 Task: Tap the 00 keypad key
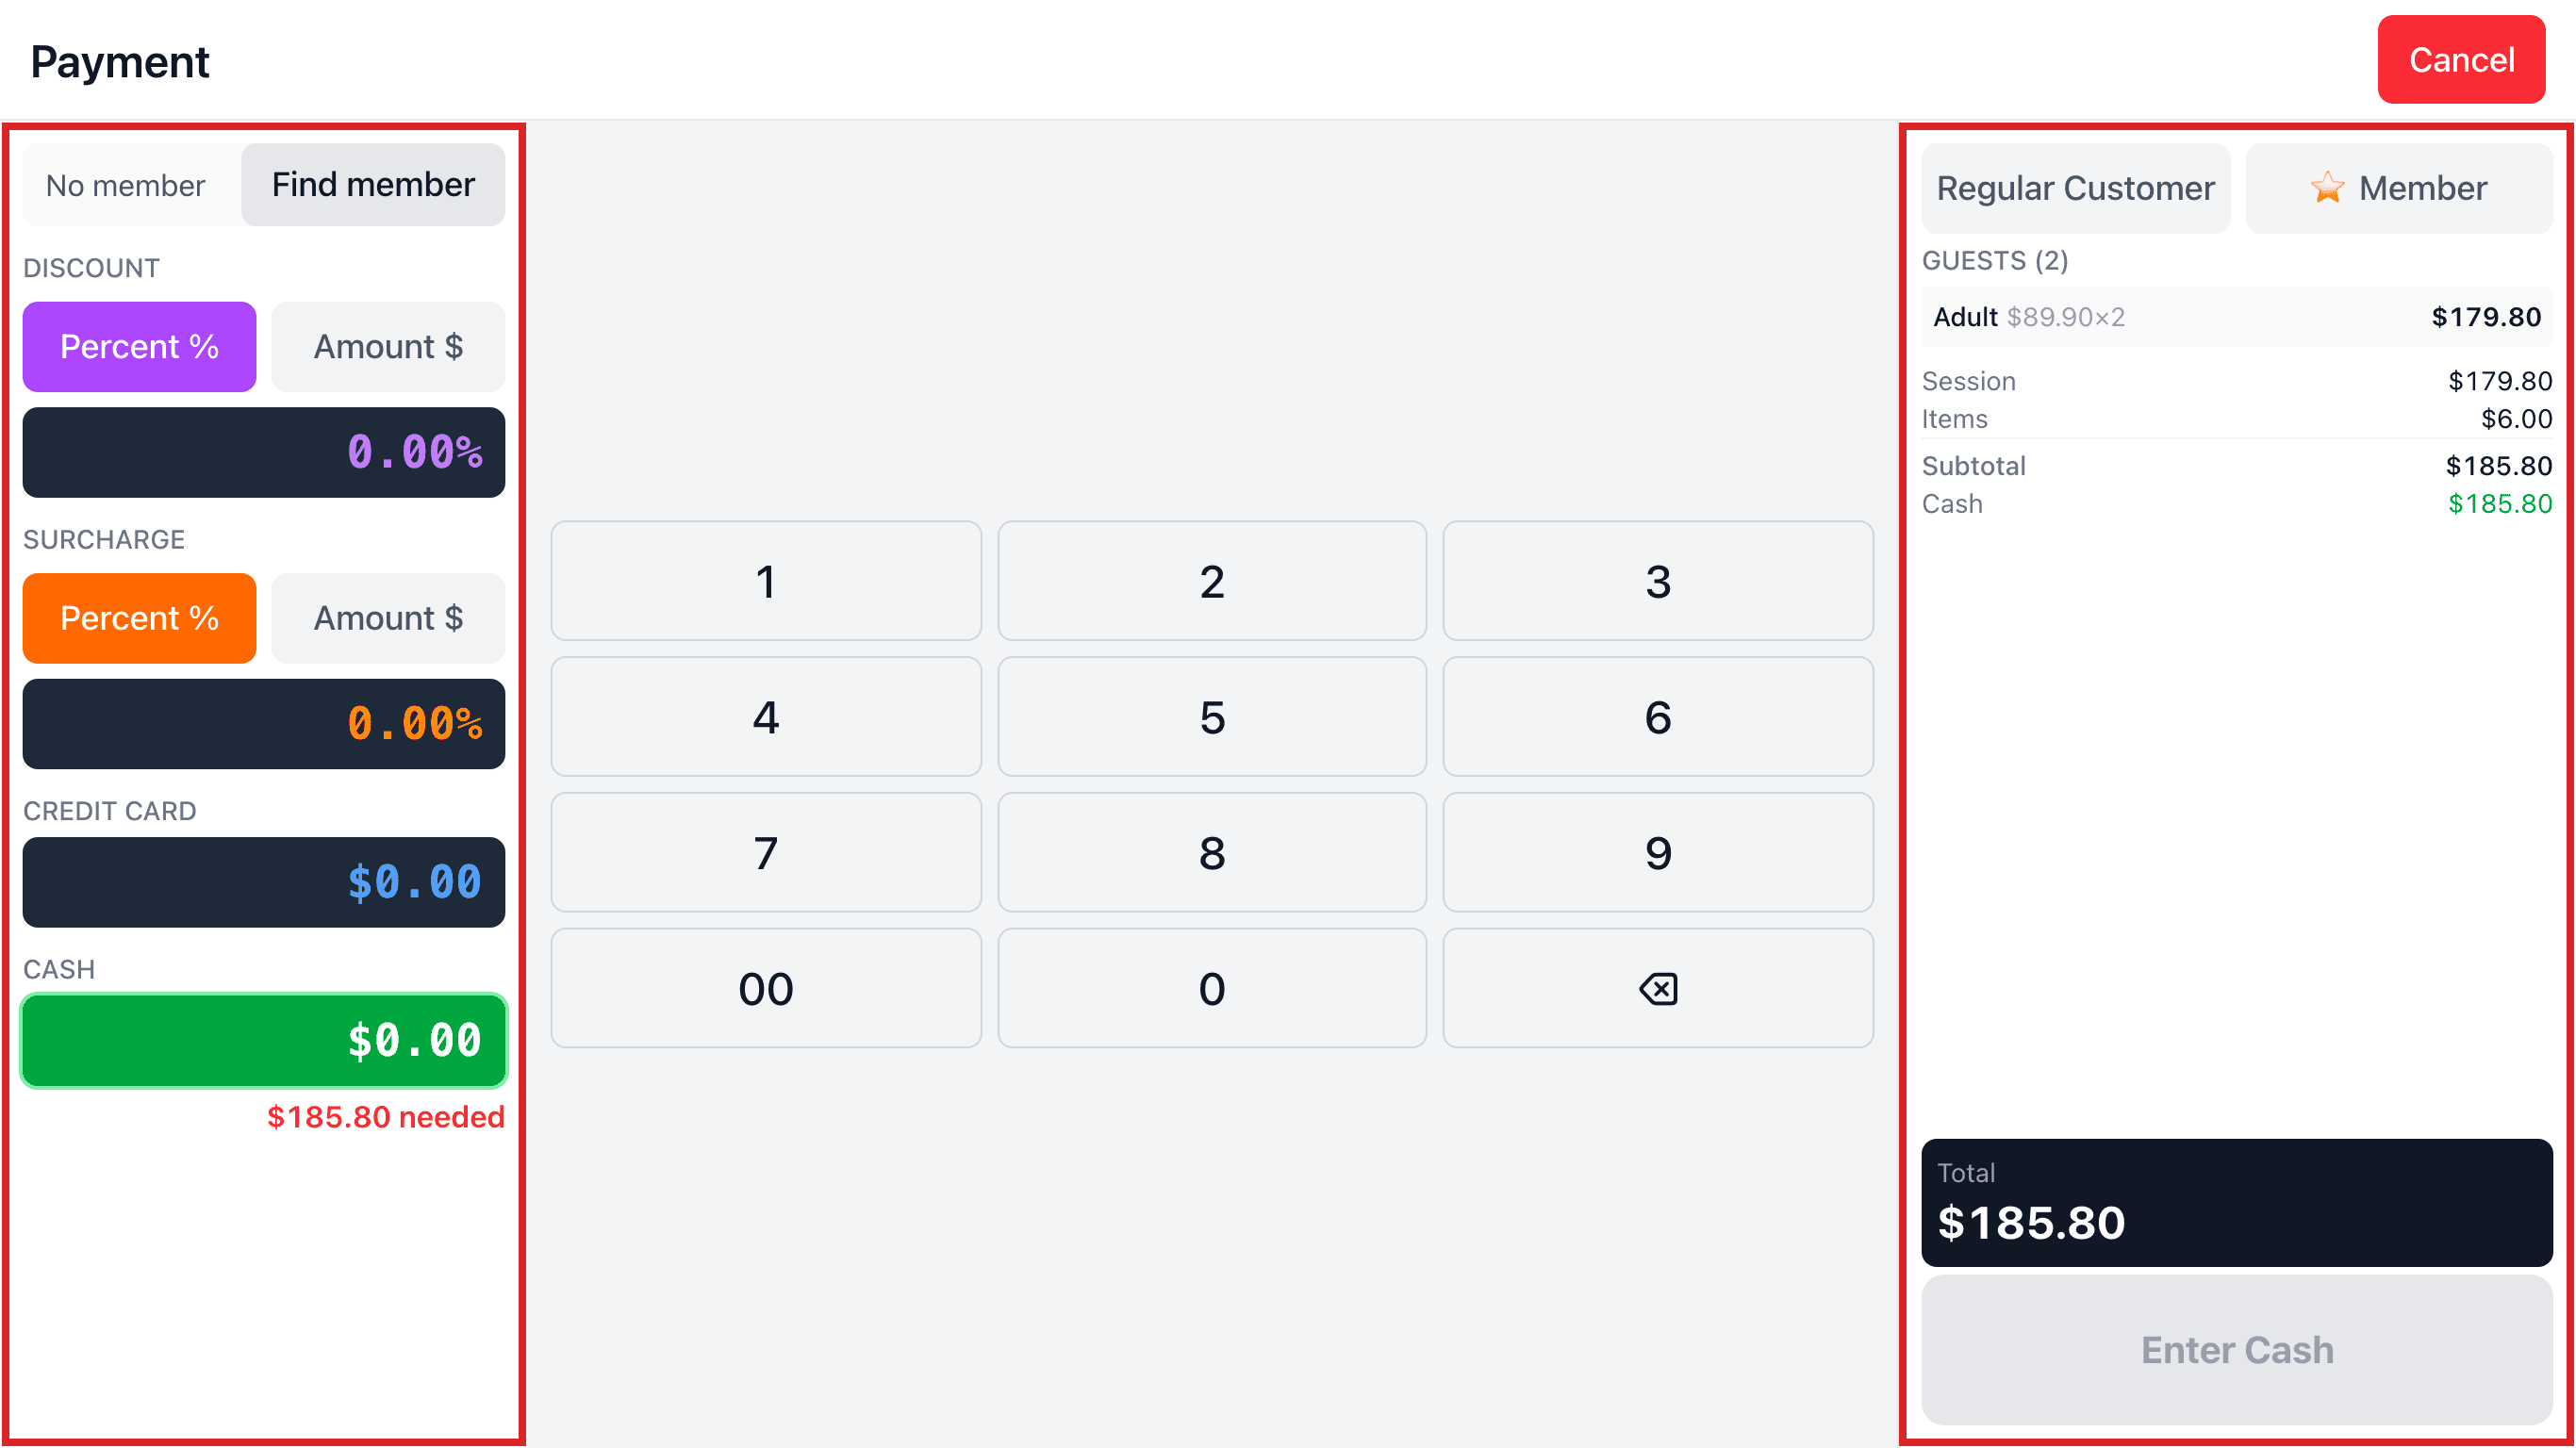point(766,988)
